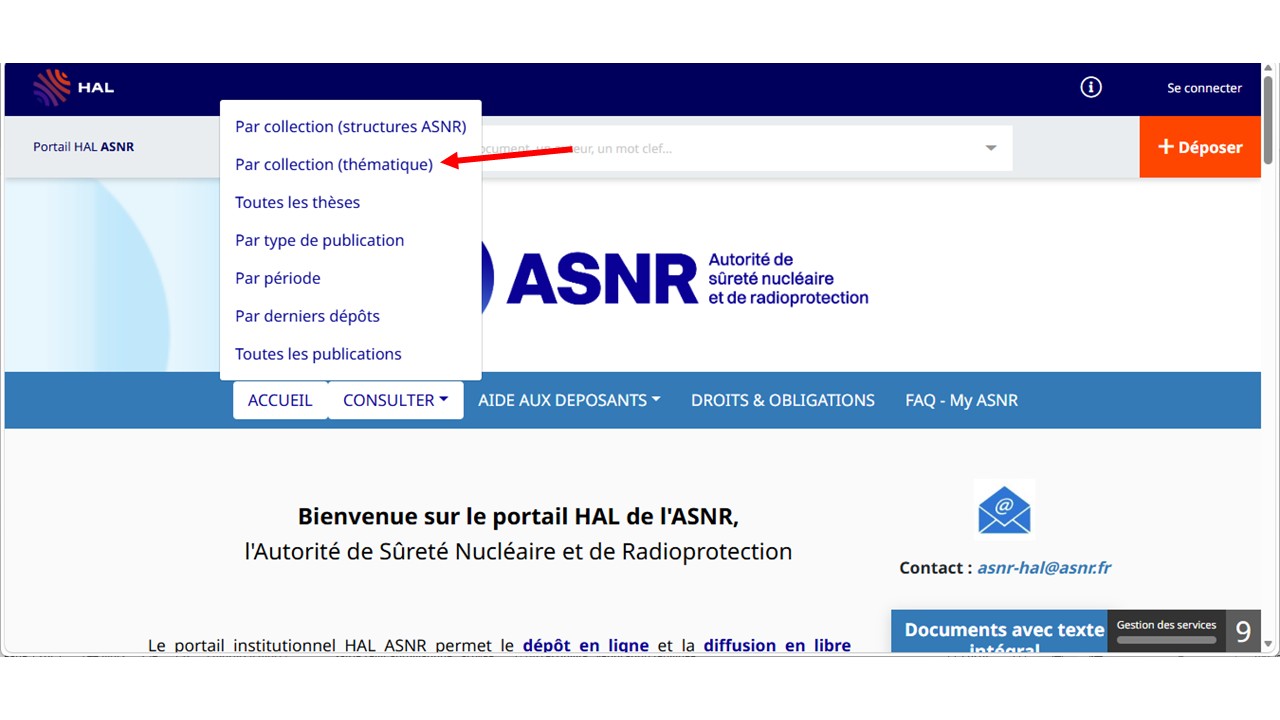Click the Contact label text

coord(935,568)
